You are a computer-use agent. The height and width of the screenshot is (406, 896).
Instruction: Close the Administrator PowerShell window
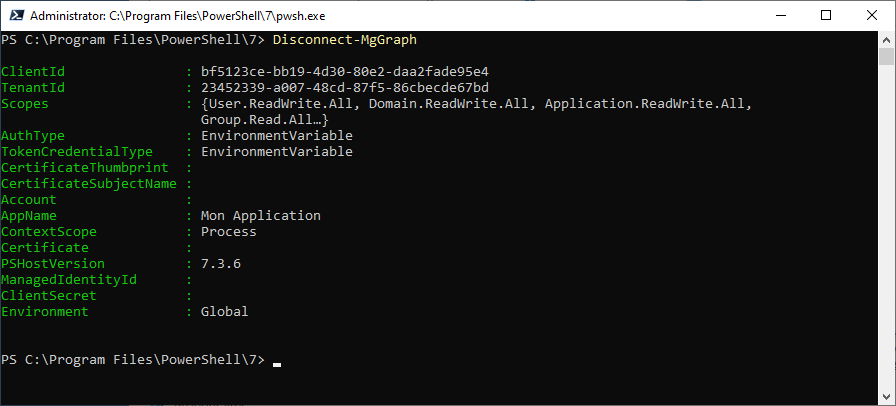(x=871, y=15)
